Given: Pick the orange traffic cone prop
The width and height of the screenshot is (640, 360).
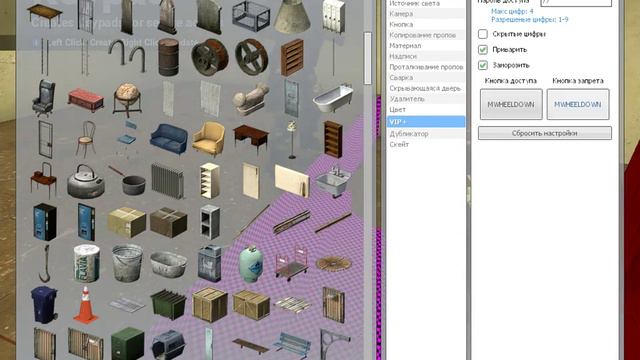Looking at the screenshot, I should [x=86, y=305].
